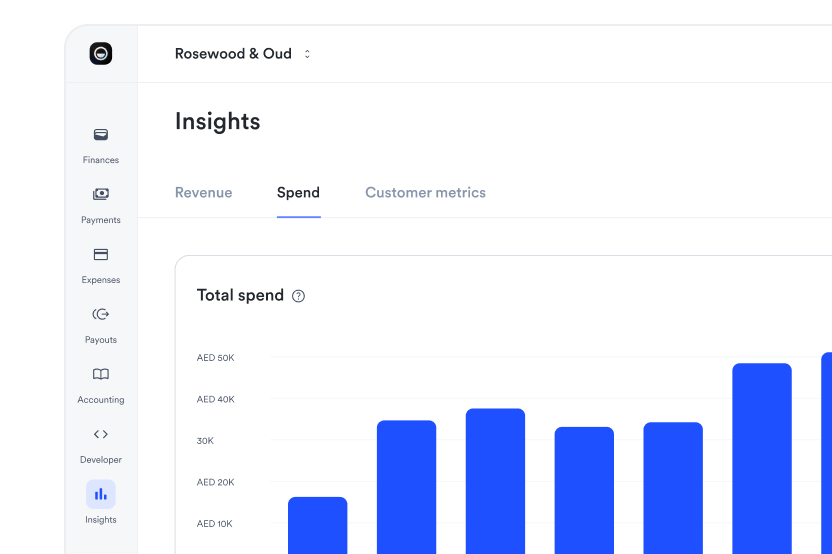Select the shortest first bar in chart
The height and width of the screenshot is (554, 832).
click(x=318, y=525)
